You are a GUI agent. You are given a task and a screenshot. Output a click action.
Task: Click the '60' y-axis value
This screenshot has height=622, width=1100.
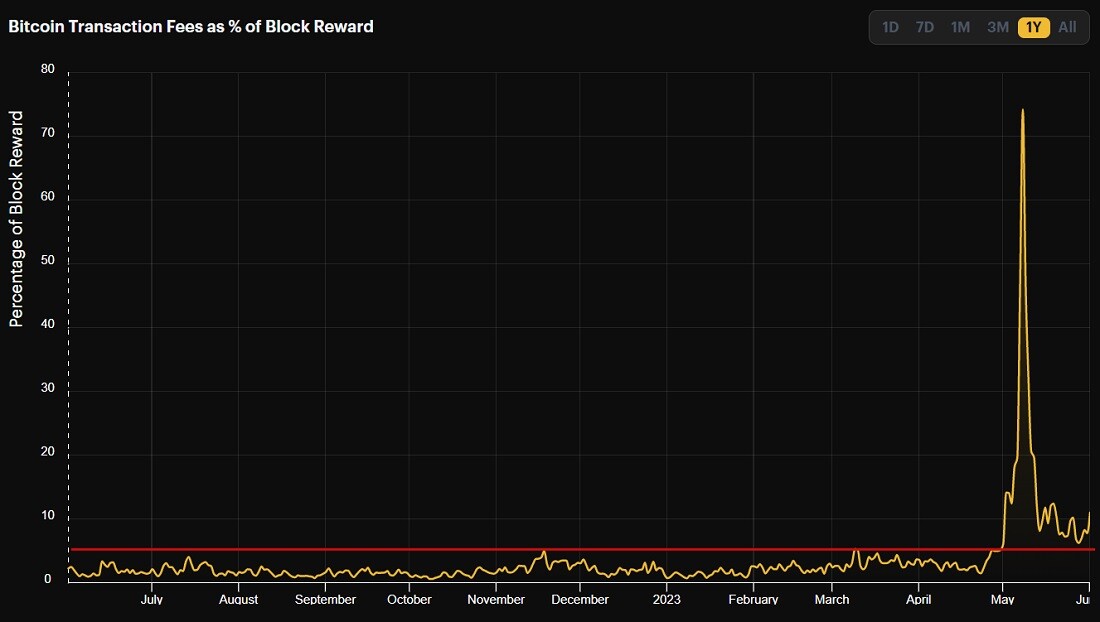[48, 196]
